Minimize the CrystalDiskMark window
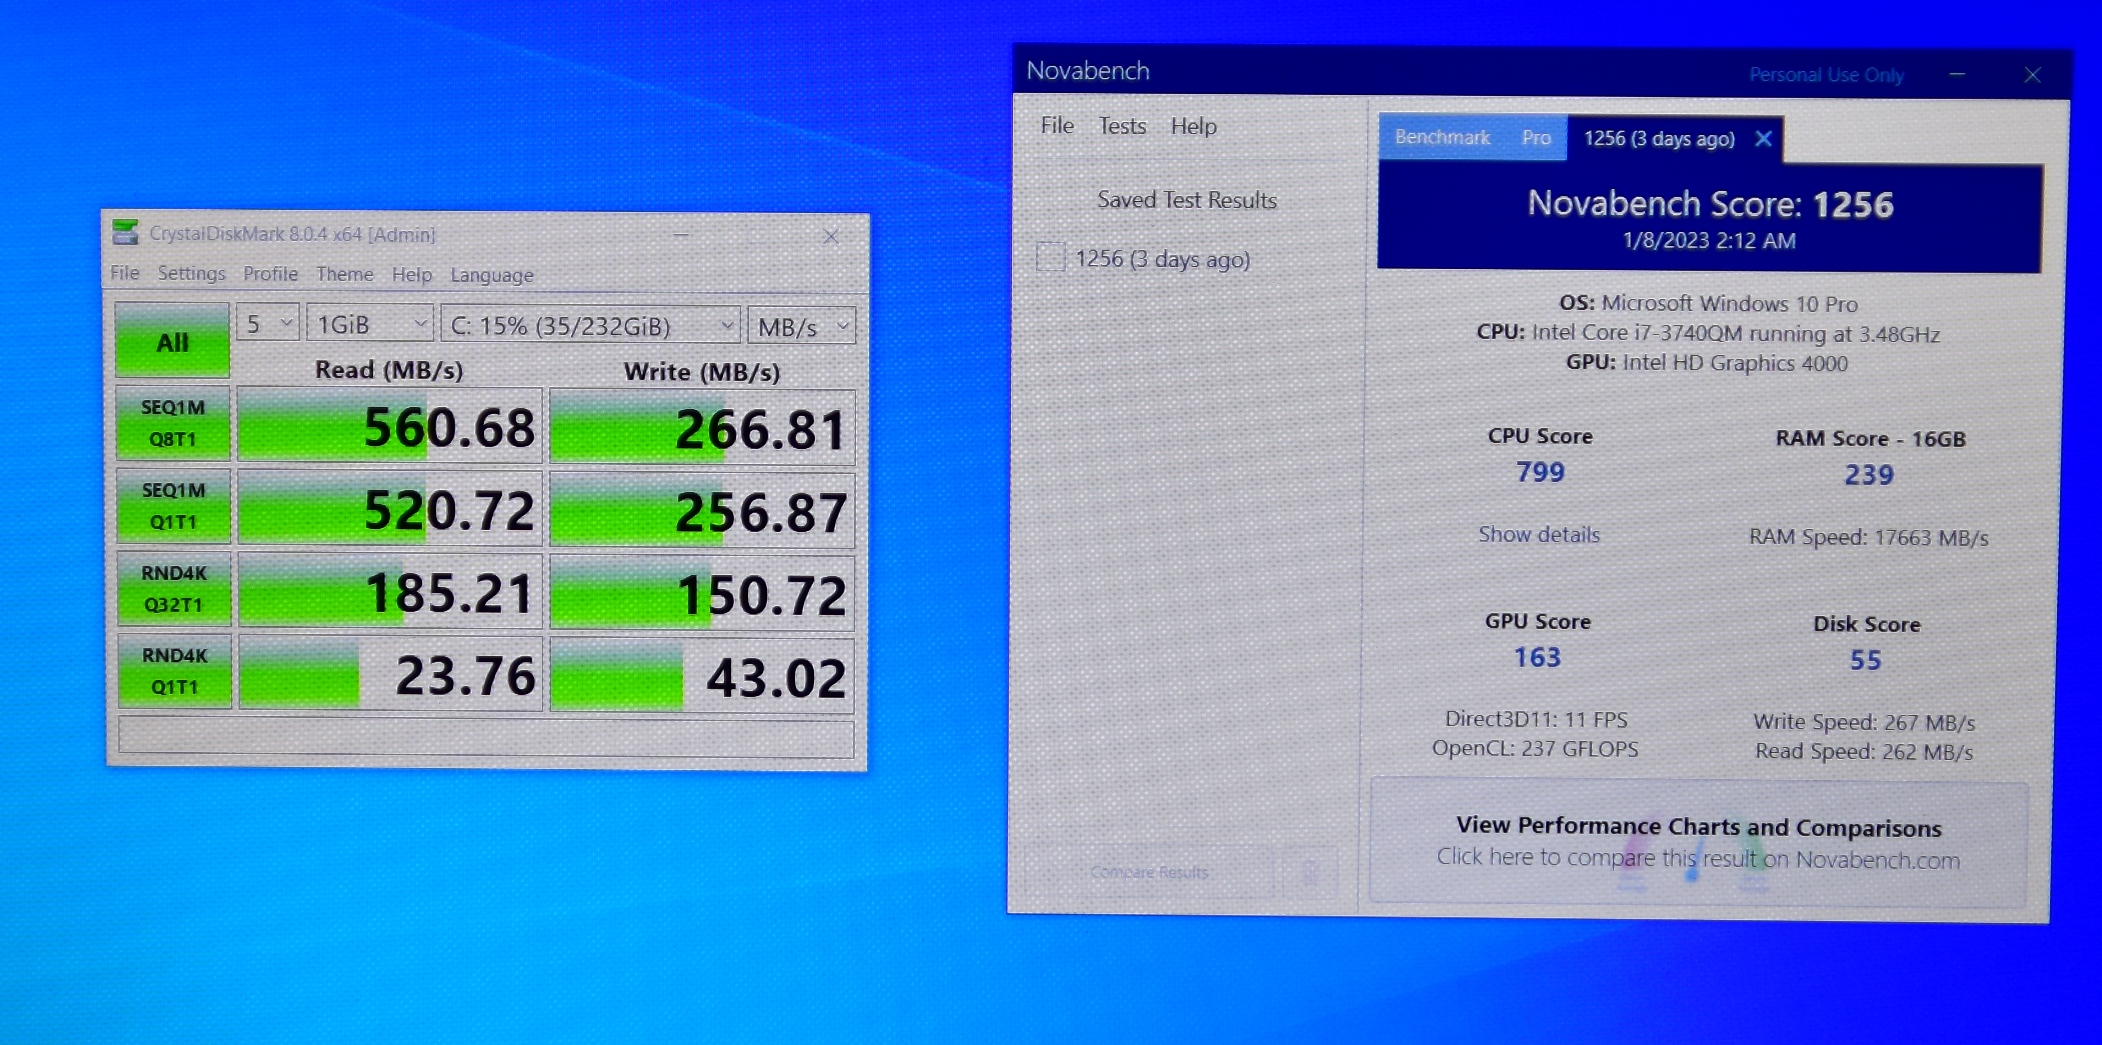This screenshot has width=2102, height=1045. (681, 235)
